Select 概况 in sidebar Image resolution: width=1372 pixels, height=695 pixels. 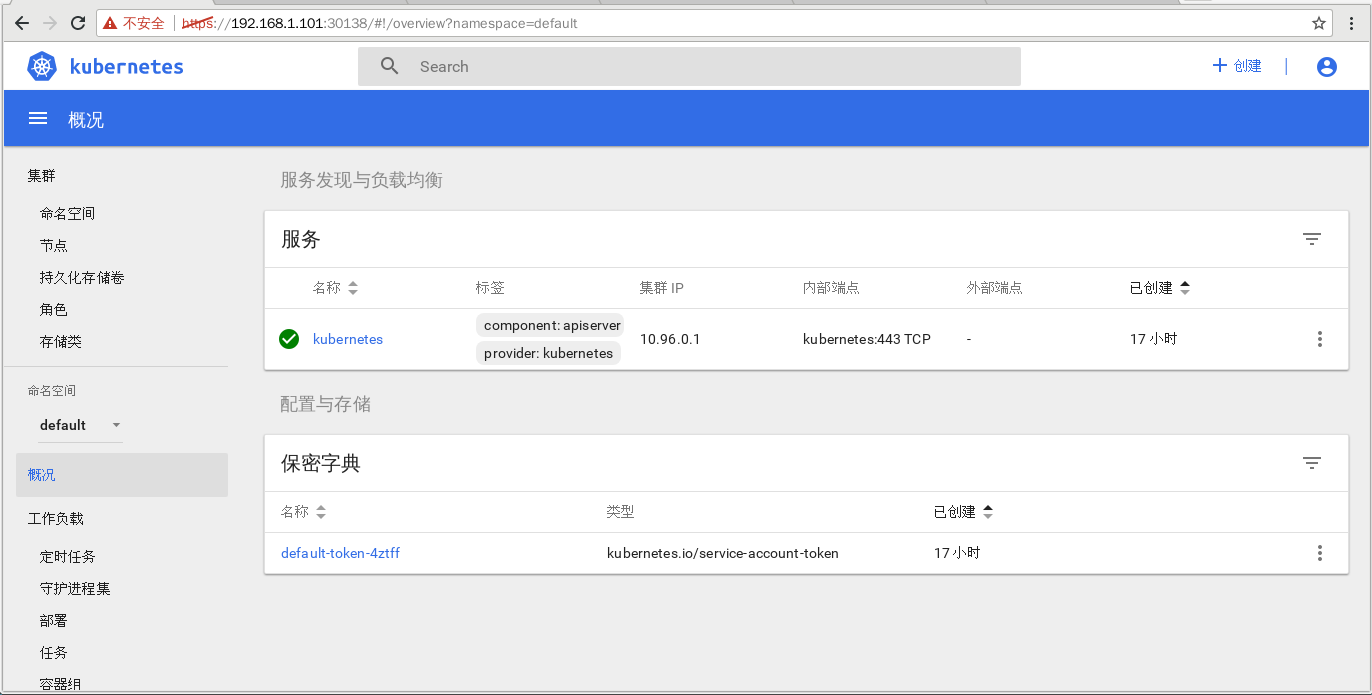[x=122, y=475]
